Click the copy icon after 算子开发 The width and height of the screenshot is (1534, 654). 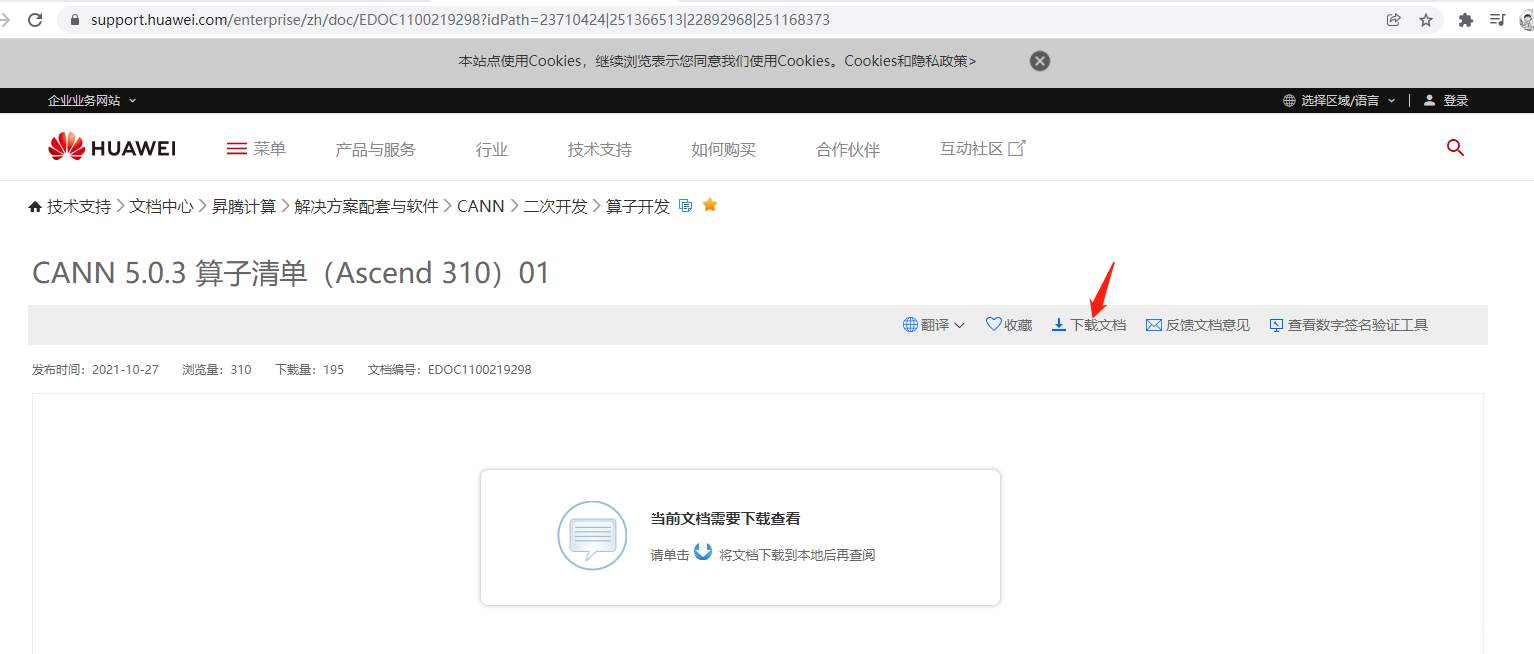685,205
